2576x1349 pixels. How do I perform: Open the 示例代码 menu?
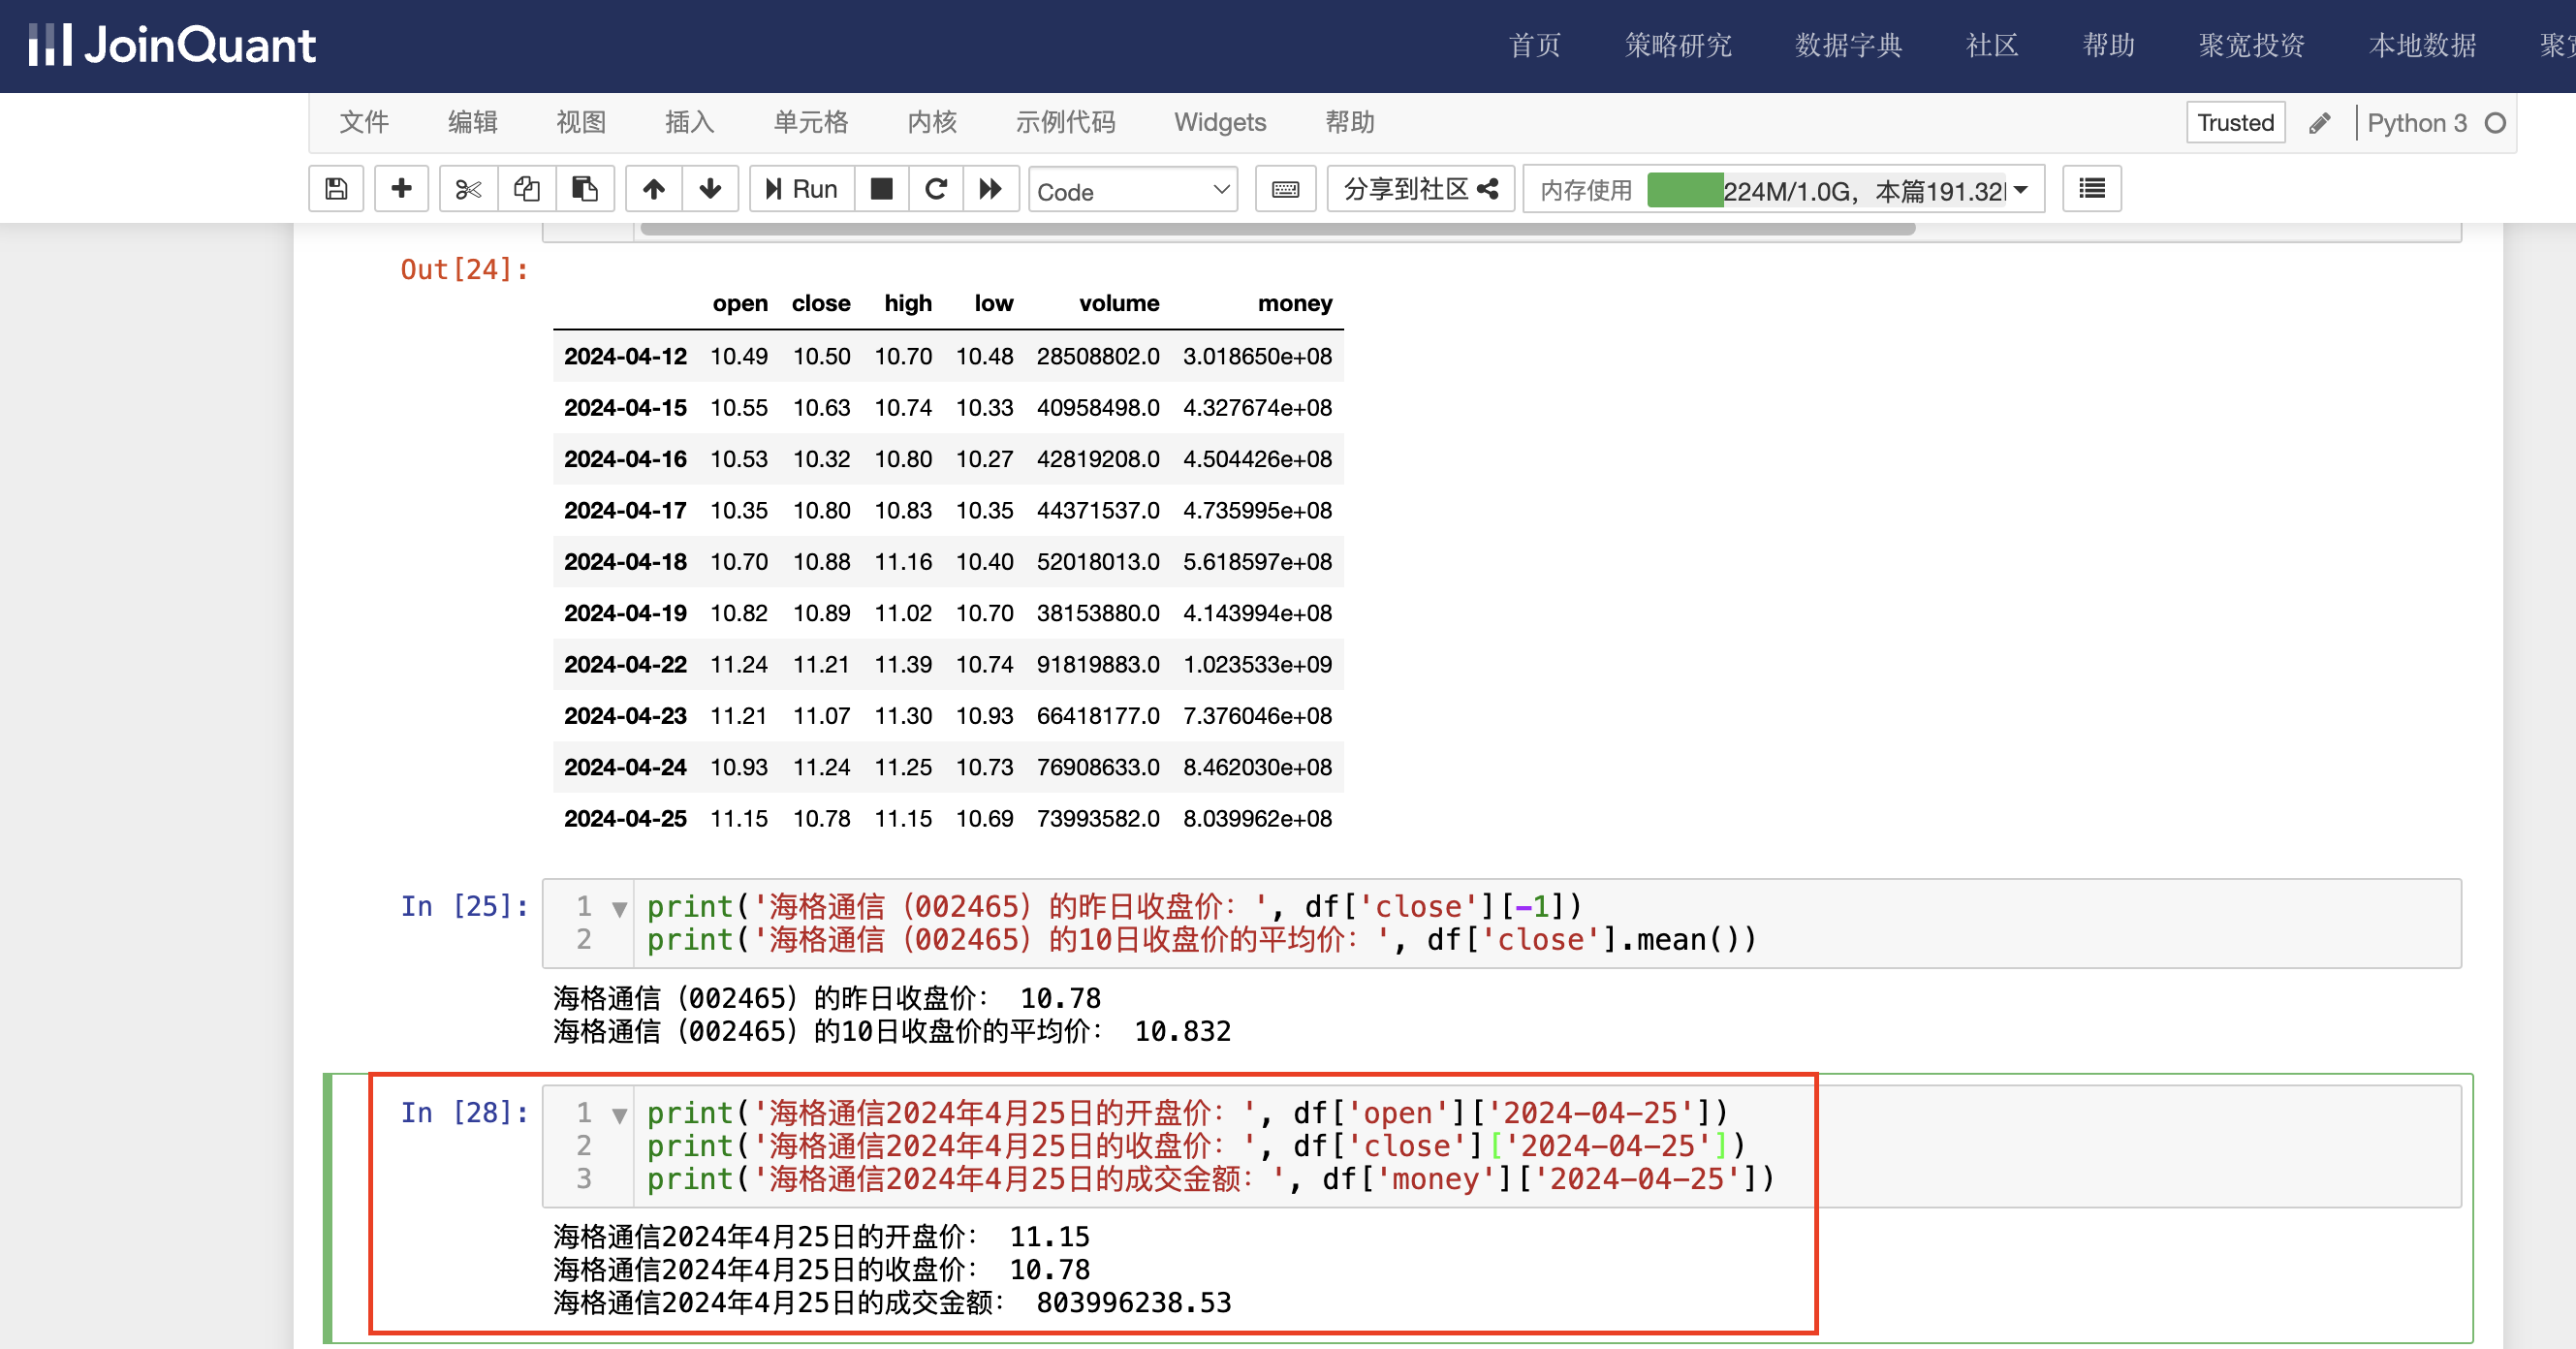pyautogui.click(x=1065, y=122)
